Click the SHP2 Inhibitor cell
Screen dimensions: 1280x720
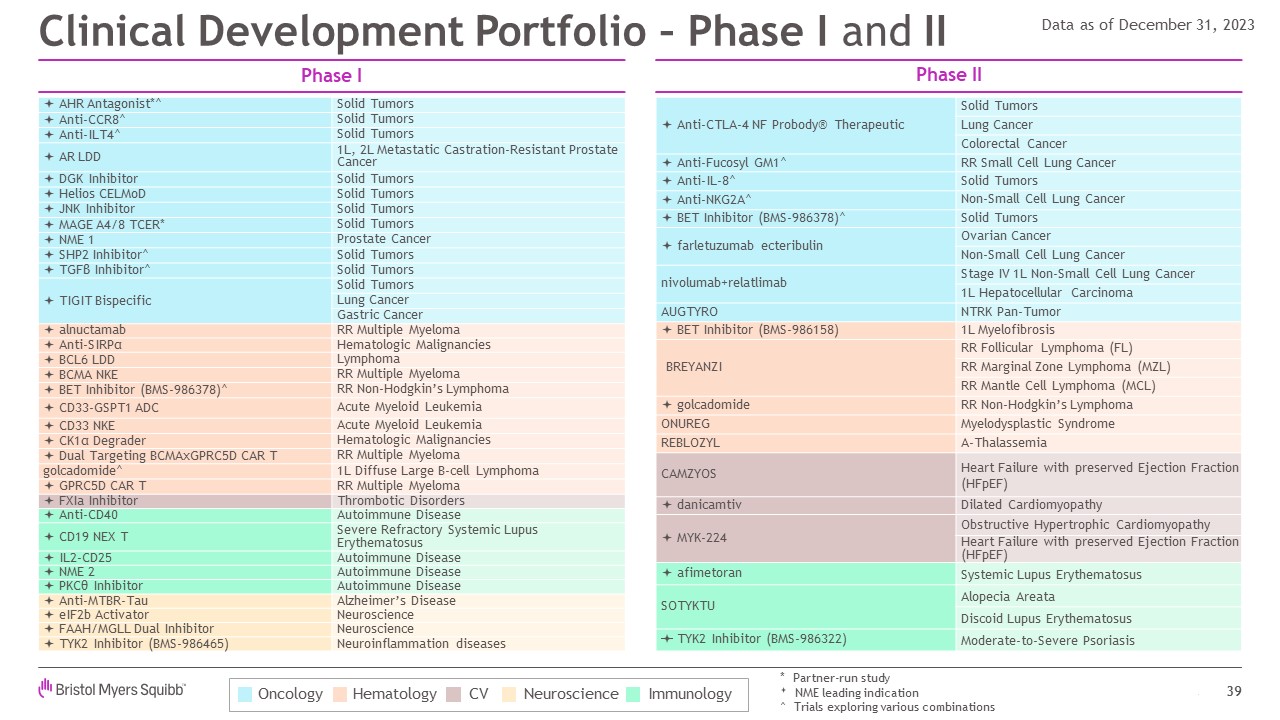tap(185, 255)
